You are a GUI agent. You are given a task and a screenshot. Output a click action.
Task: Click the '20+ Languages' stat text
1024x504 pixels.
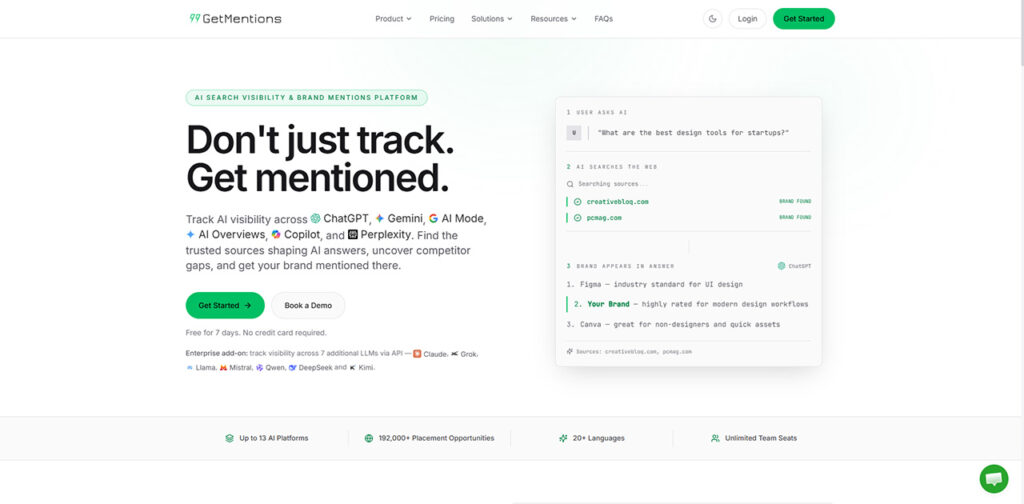tap(599, 439)
